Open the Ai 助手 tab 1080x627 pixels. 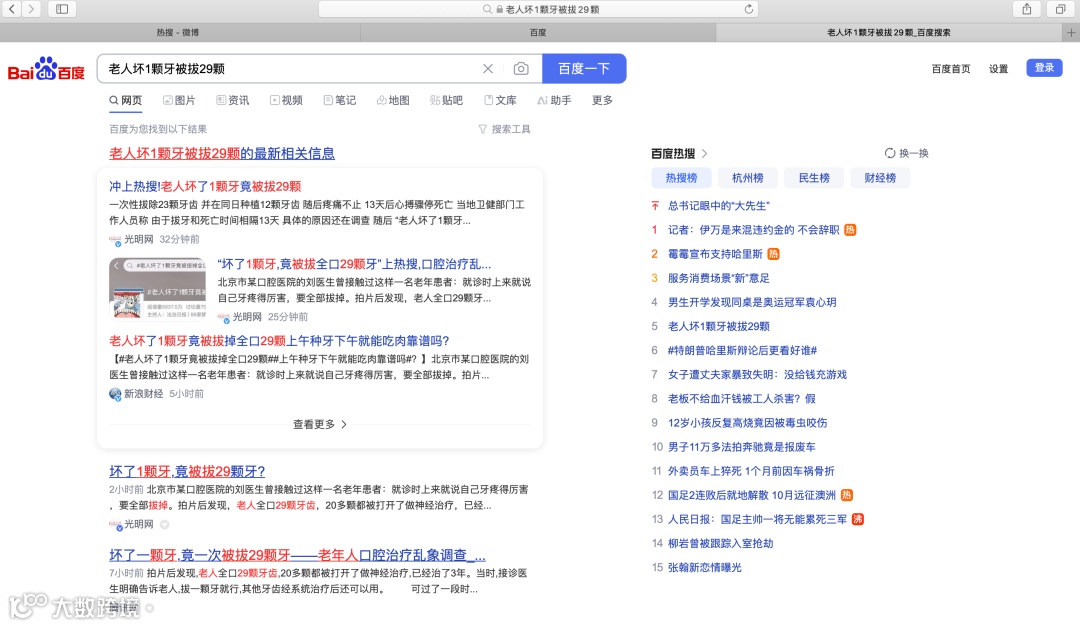[x=554, y=100]
